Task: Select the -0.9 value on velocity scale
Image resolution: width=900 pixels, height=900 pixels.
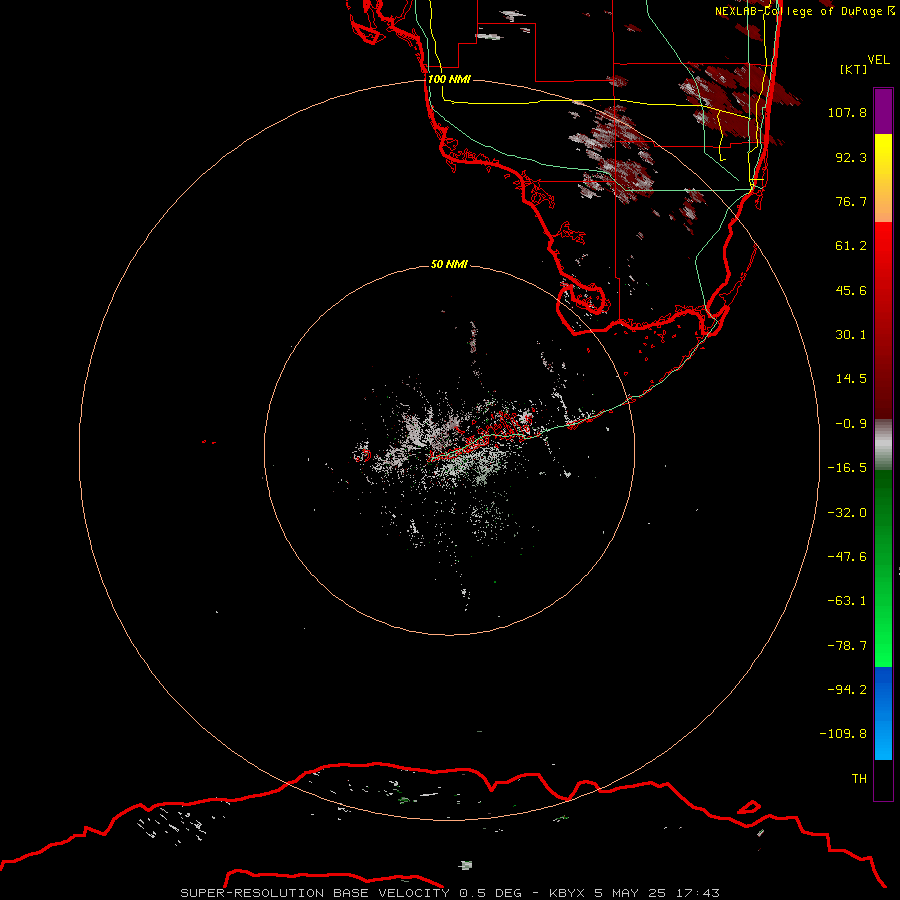Action: pyautogui.click(x=851, y=424)
